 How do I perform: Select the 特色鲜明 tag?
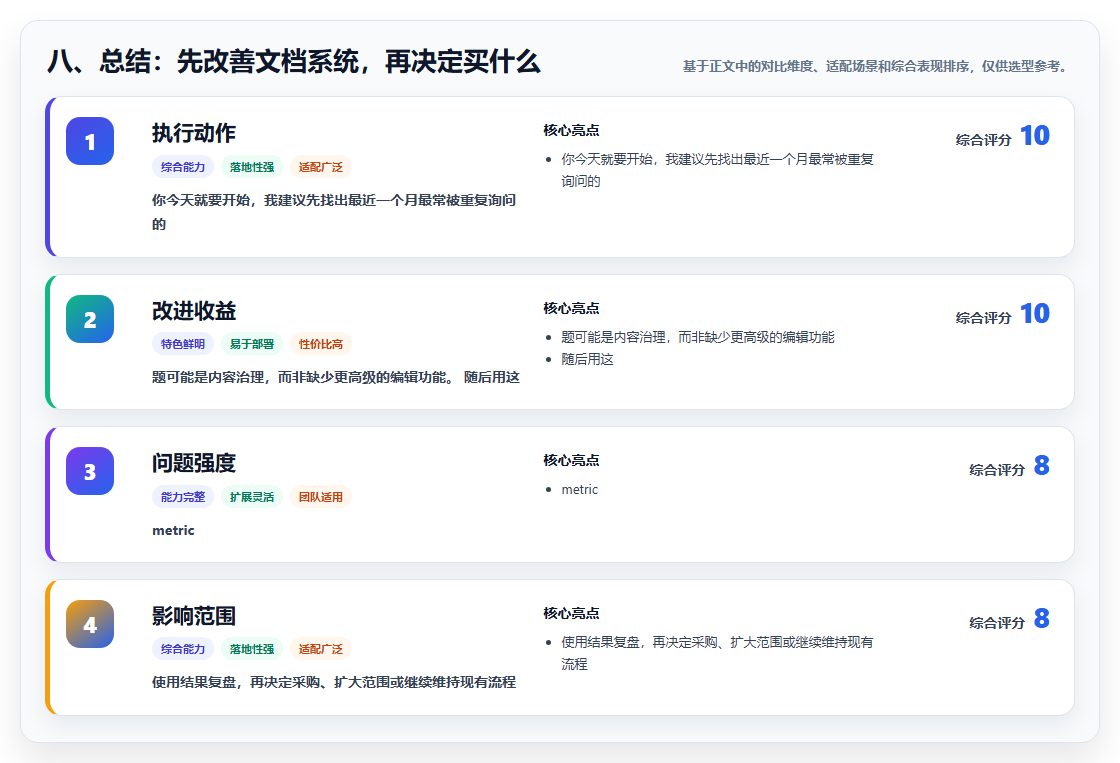183,344
